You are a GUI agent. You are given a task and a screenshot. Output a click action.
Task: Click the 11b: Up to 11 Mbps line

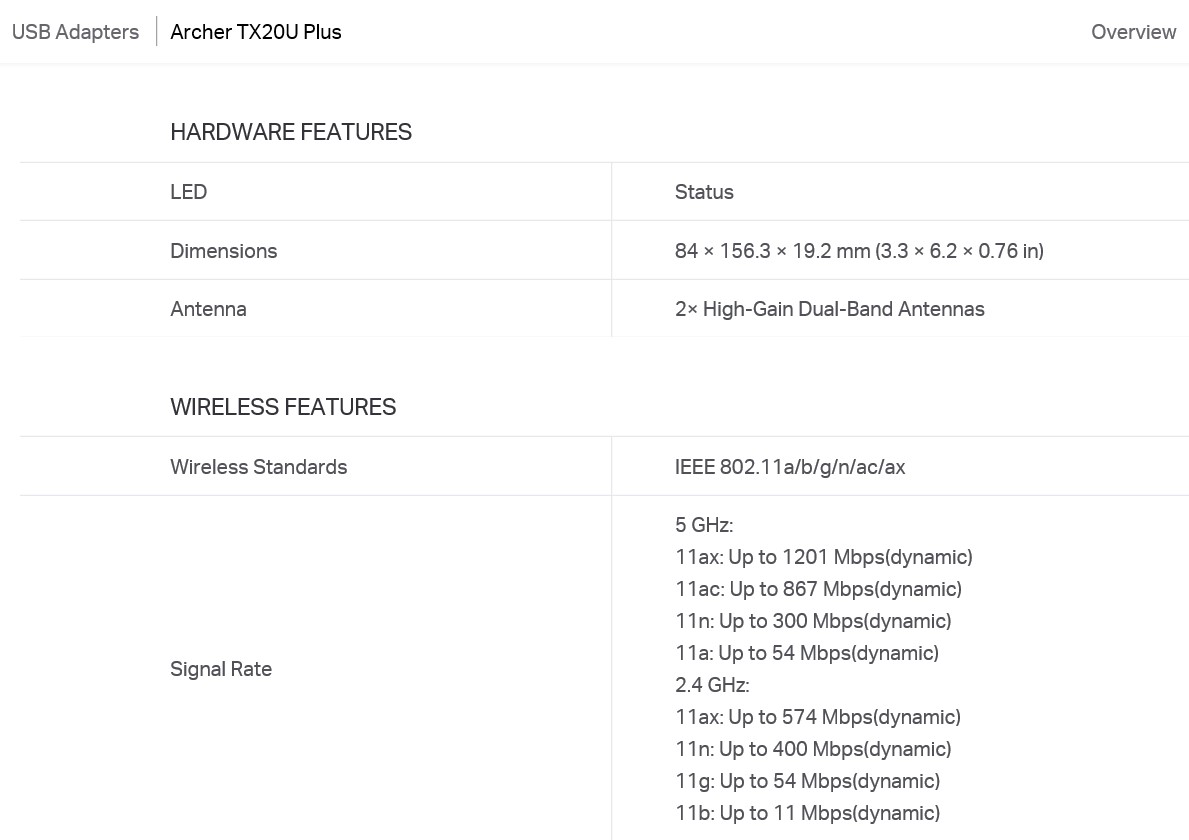click(808, 813)
